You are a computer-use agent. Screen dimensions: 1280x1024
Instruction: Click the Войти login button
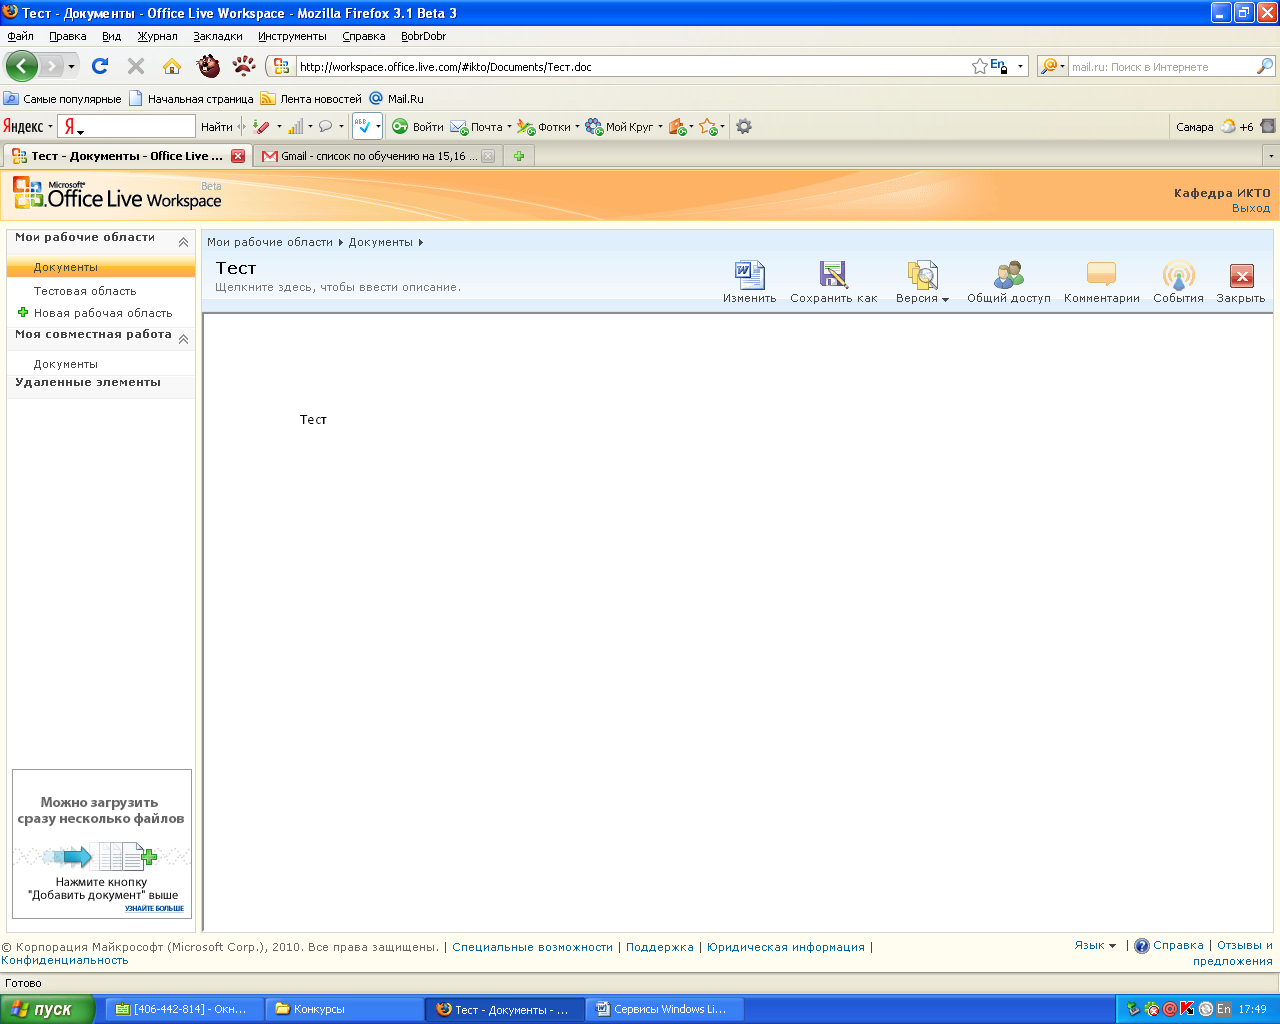(x=417, y=127)
